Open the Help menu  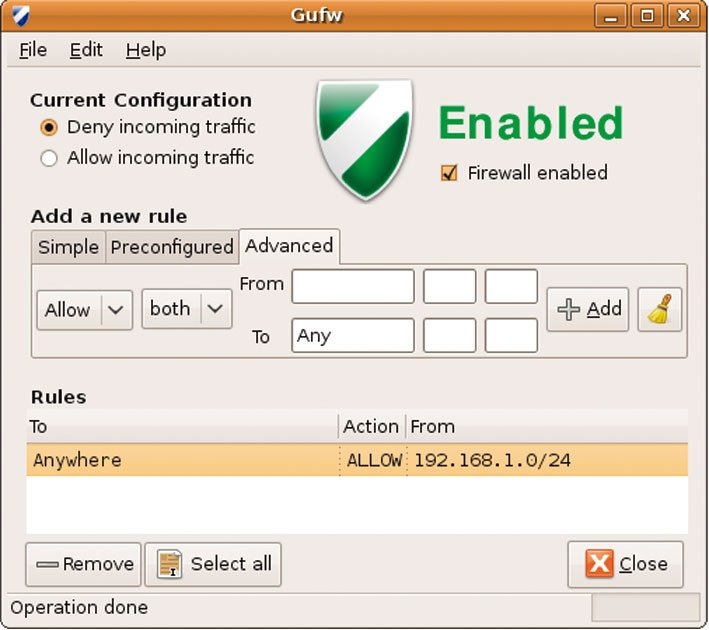point(146,50)
